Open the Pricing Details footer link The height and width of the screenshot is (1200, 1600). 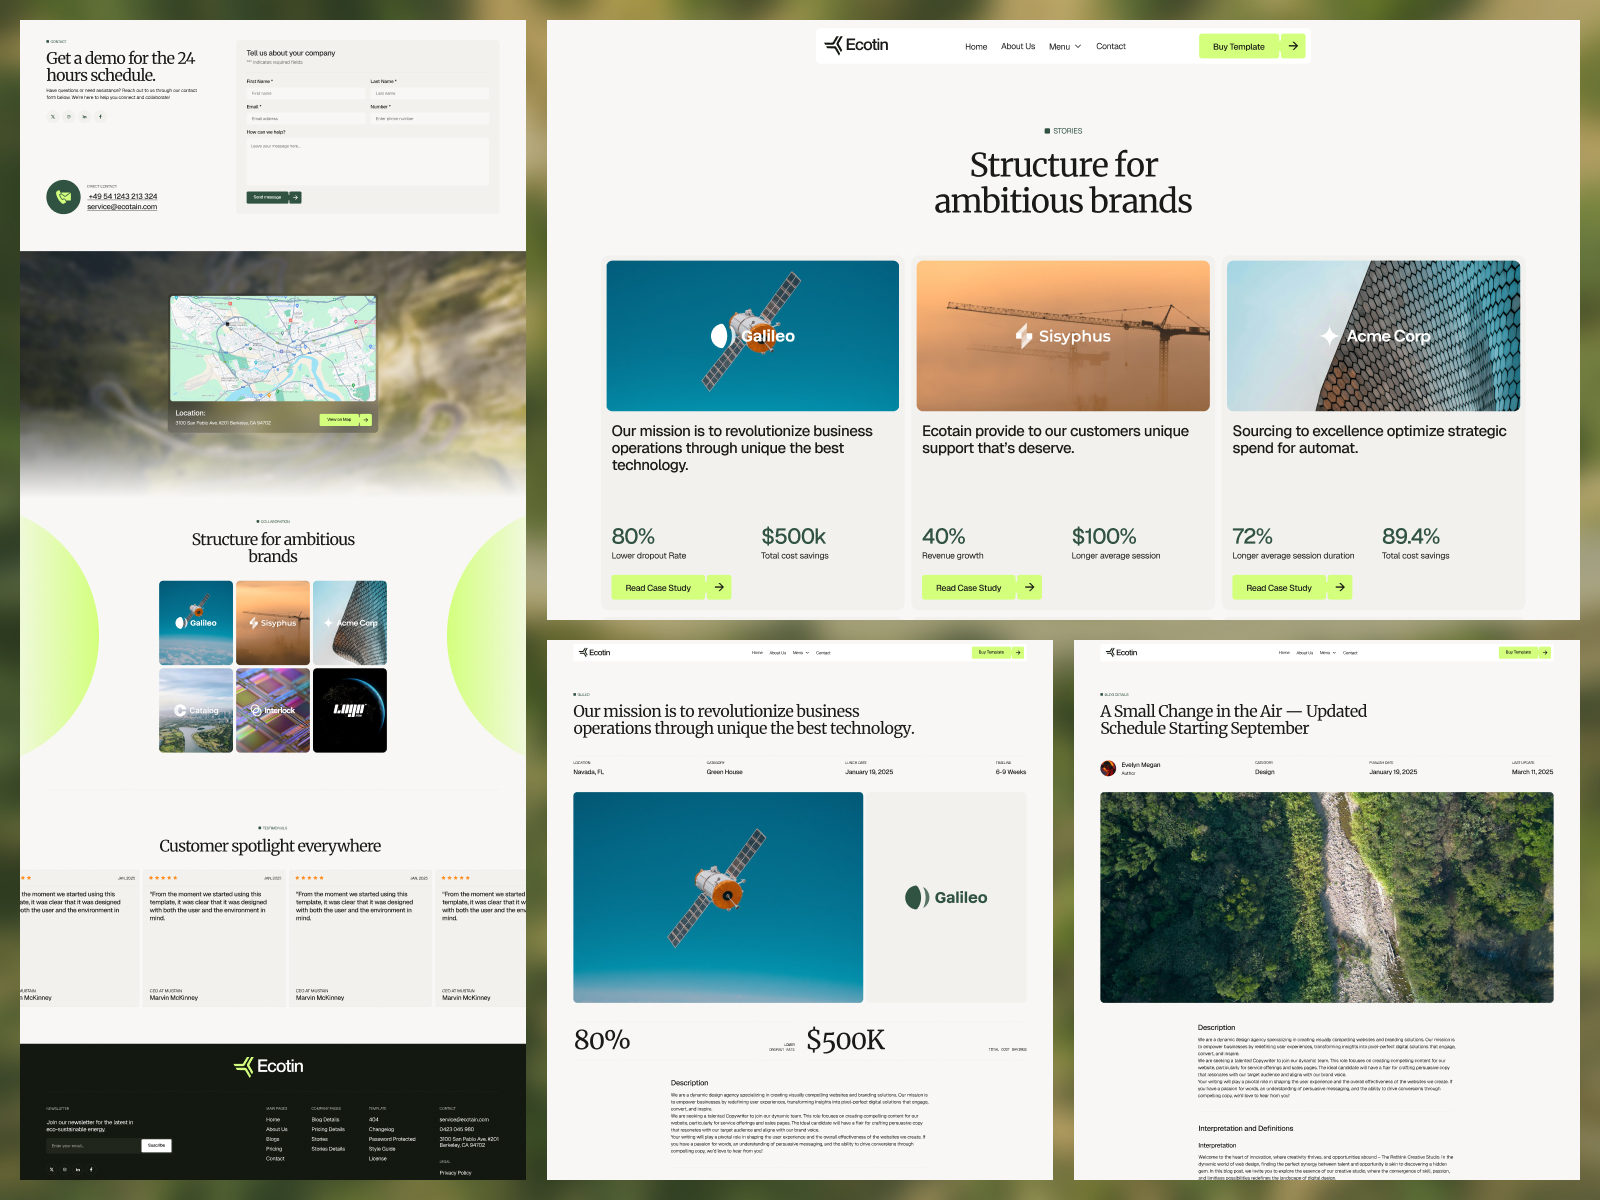pos(328,1129)
